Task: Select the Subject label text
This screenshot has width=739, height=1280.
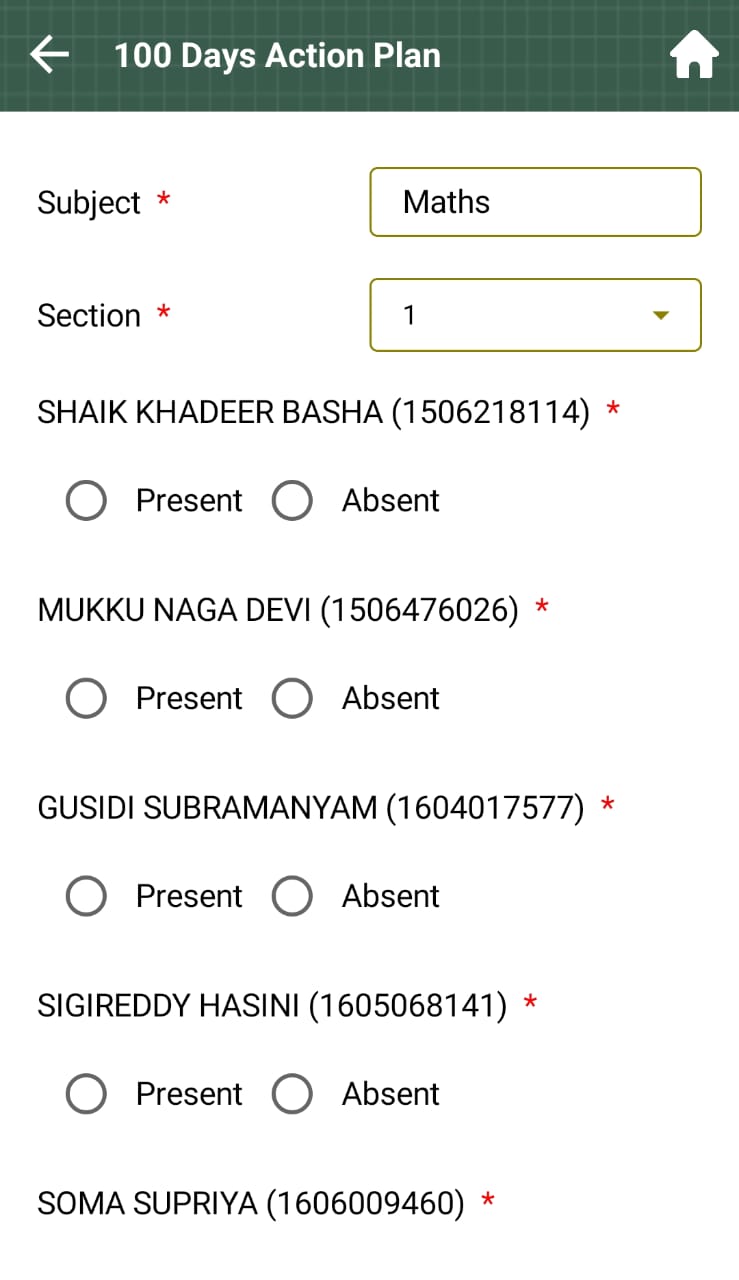Action: (x=89, y=203)
